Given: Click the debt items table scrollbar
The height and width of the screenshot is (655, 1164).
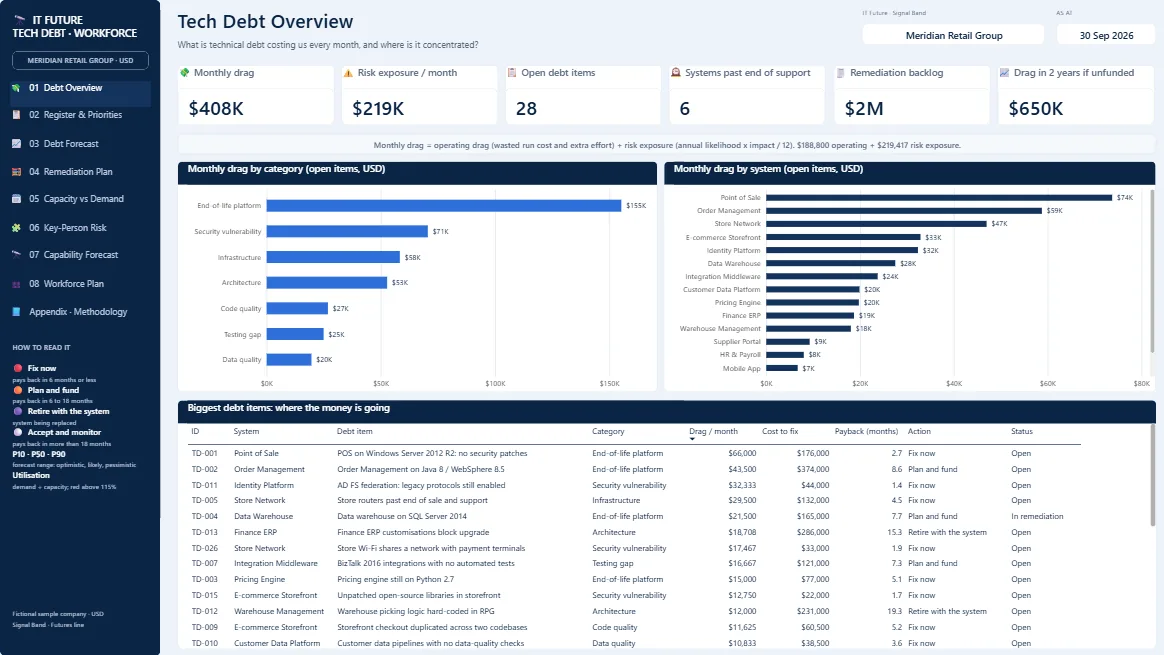Looking at the screenshot, I should tap(1152, 475).
